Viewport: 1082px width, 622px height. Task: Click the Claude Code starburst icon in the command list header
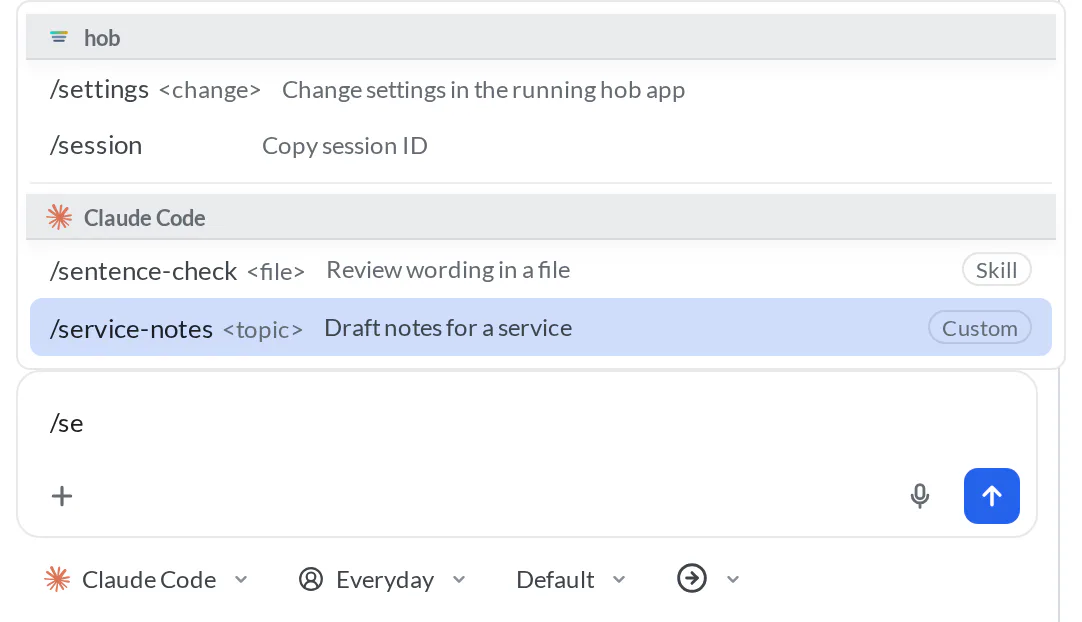click(x=59, y=217)
